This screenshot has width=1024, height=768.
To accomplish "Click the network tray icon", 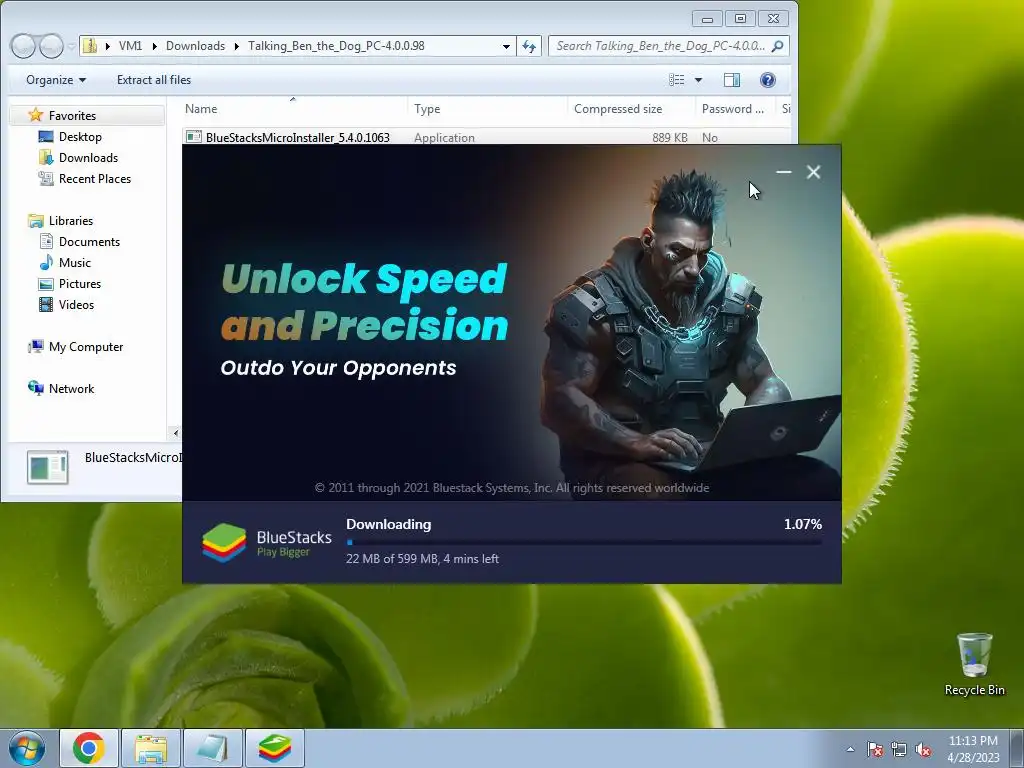I will (899, 749).
